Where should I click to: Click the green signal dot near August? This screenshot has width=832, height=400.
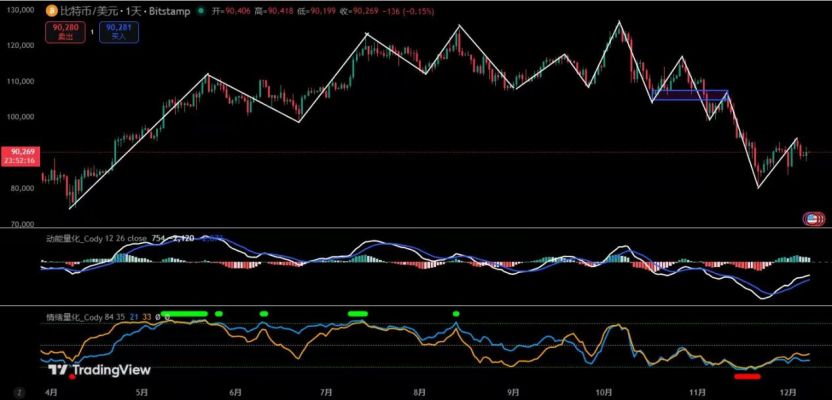pyautogui.click(x=456, y=313)
